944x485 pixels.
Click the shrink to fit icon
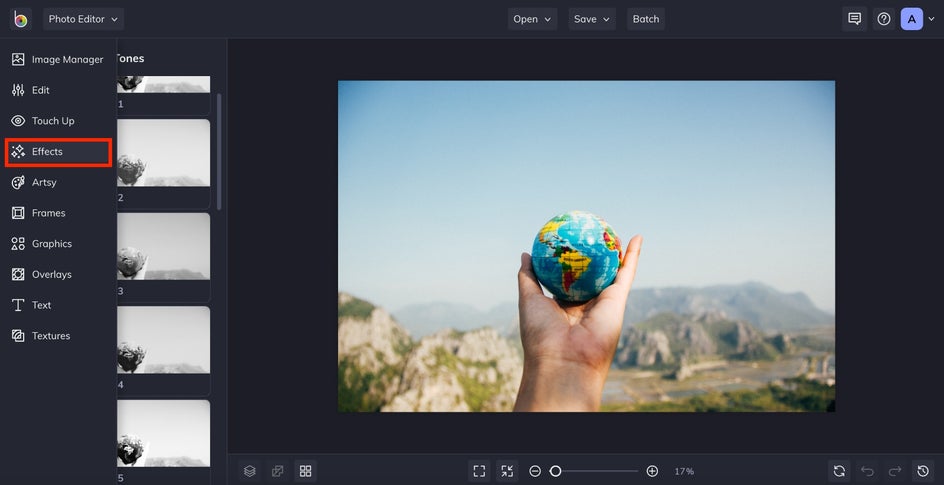[x=507, y=471]
